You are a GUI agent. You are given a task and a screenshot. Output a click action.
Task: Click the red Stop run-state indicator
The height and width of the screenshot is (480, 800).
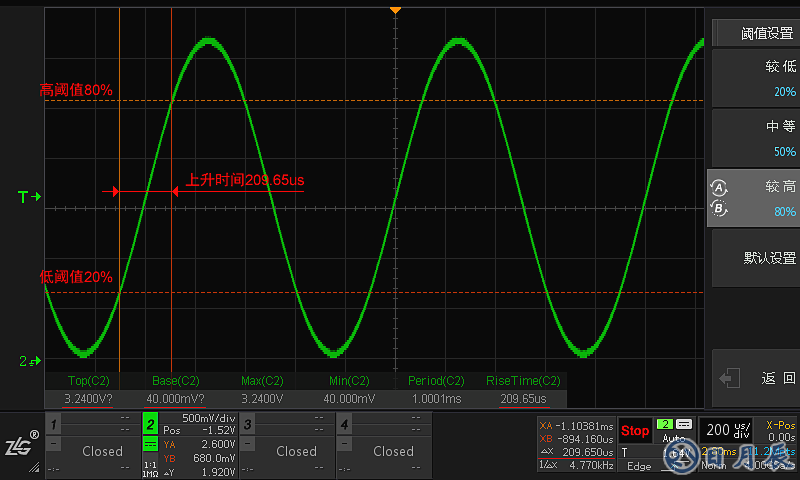(635, 431)
